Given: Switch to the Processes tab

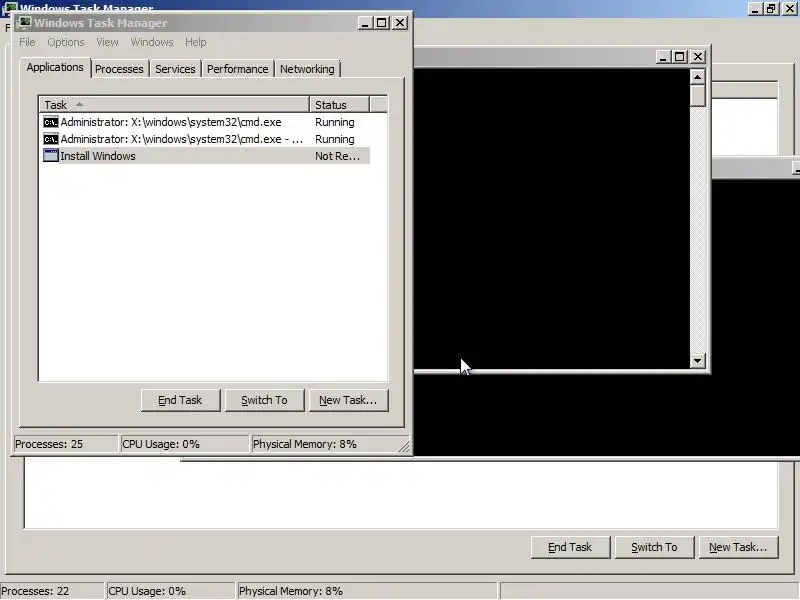Looking at the screenshot, I should click(x=119, y=69).
